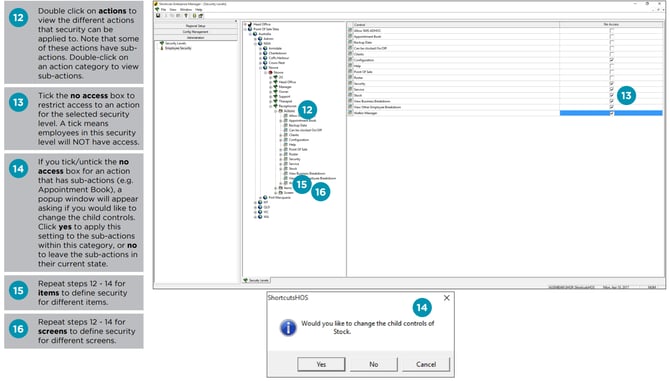This screenshot has width=670, height=381.
Task: Open the Config Management panel bar
Action: (195, 32)
